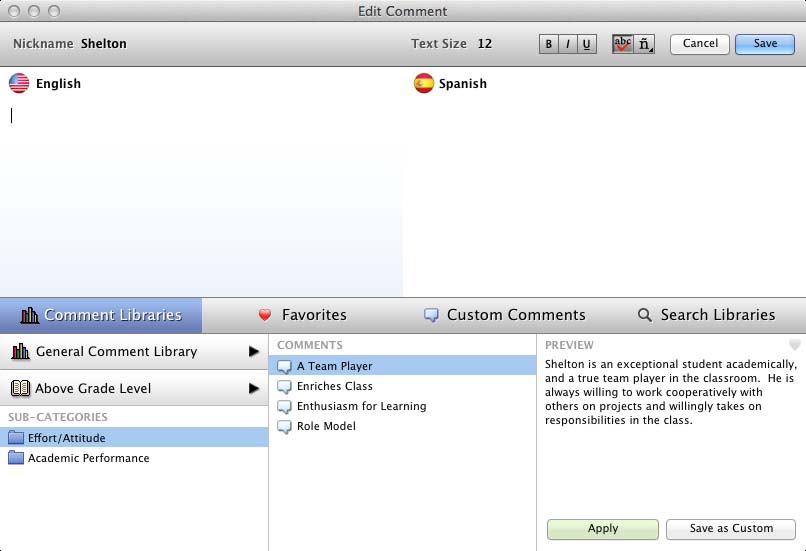Viewport: 806px width, 551px height.
Task: Click the open book icon beside Above Grade Level
Action: click(20, 388)
